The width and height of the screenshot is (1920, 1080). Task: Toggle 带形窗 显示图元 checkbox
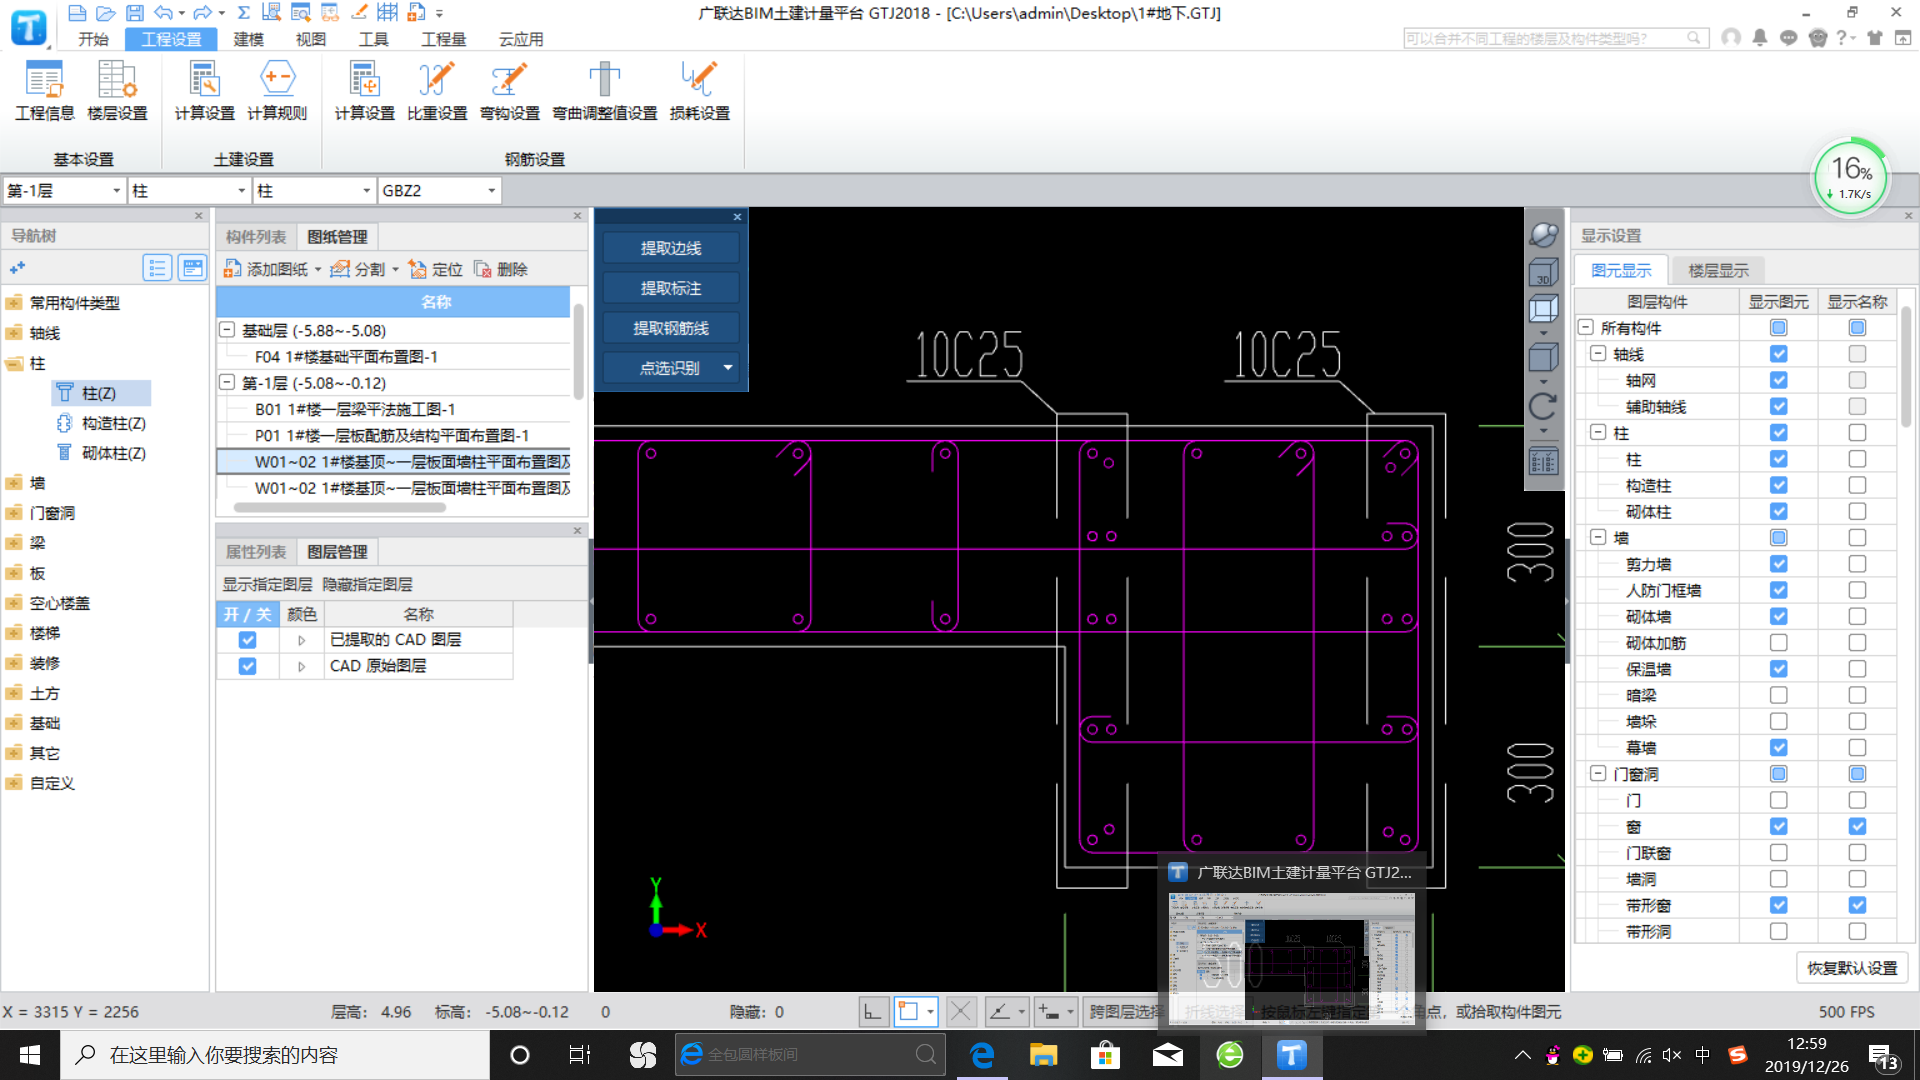click(x=1778, y=905)
